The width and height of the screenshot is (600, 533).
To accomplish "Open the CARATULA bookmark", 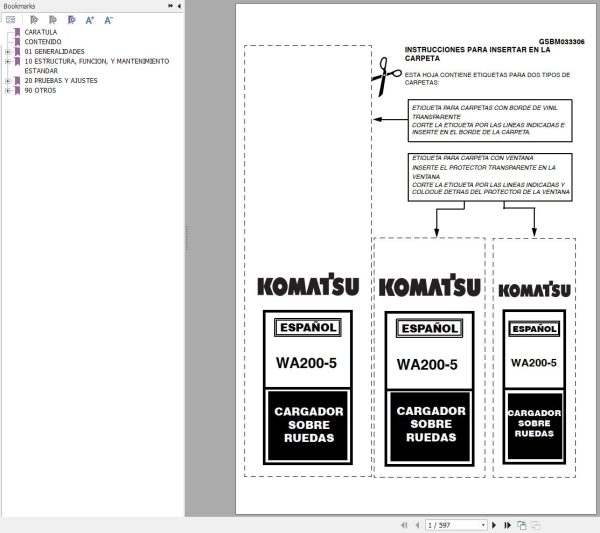I will (41, 32).
